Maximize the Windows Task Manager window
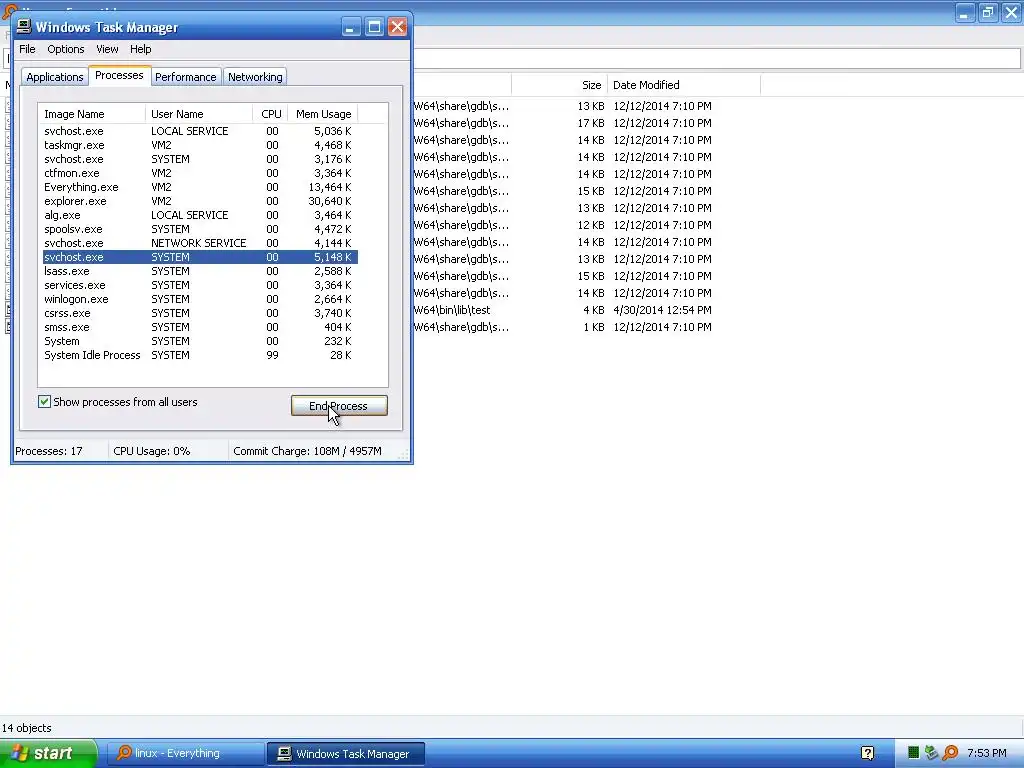Screen dimensions: 1024x768 [x=374, y=27]
